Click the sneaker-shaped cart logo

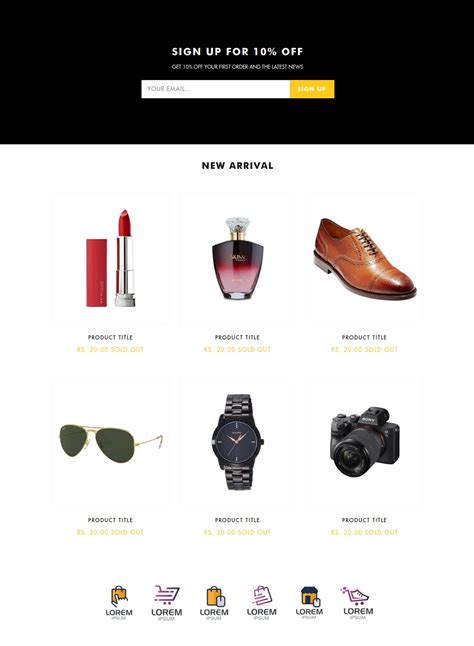(357, 603)
